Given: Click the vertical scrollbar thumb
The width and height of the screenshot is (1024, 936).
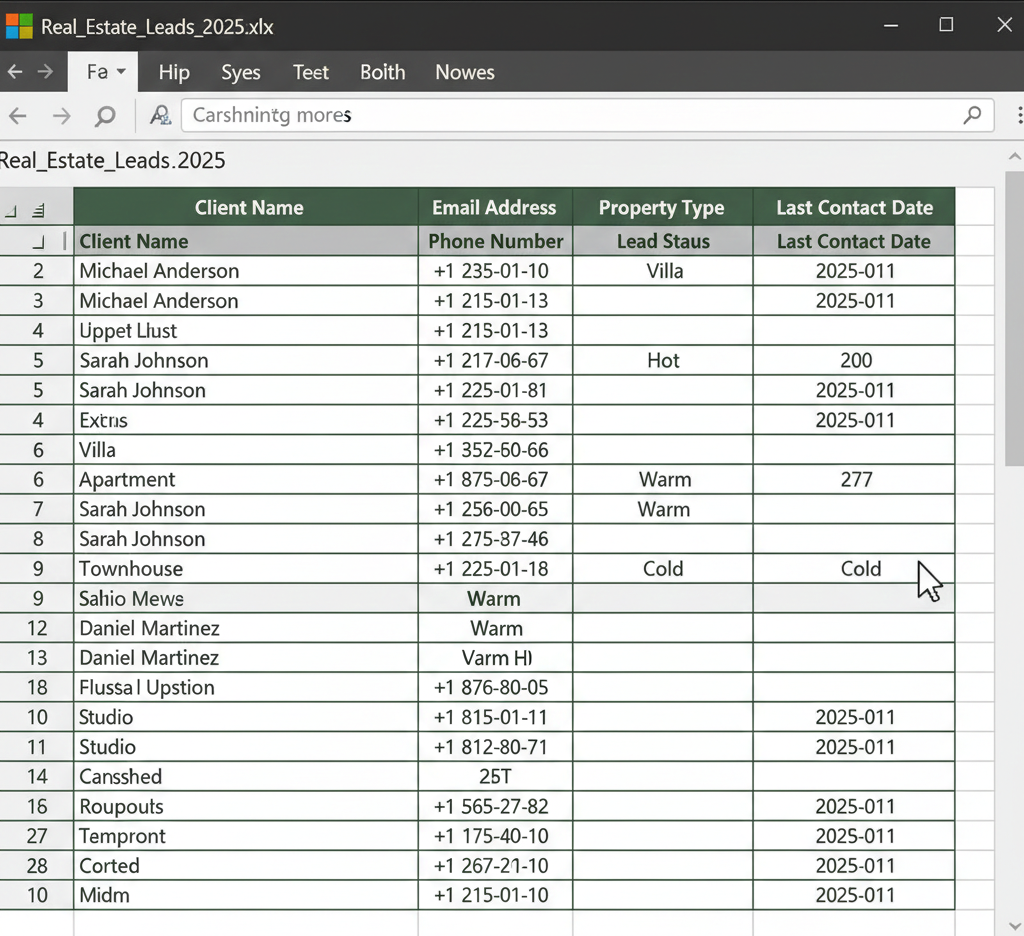Looking at the screenshot, I should click(1014, 318).
